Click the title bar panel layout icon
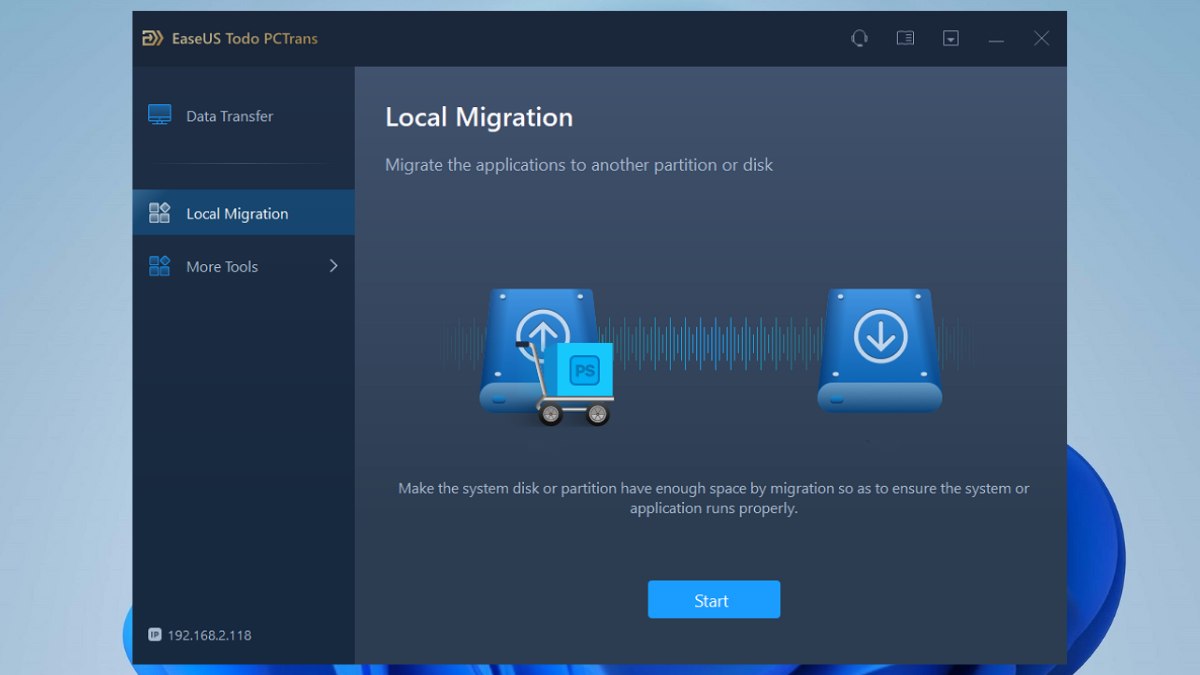Viewport: 1200px width, 675px height. [x=905, y=38]
